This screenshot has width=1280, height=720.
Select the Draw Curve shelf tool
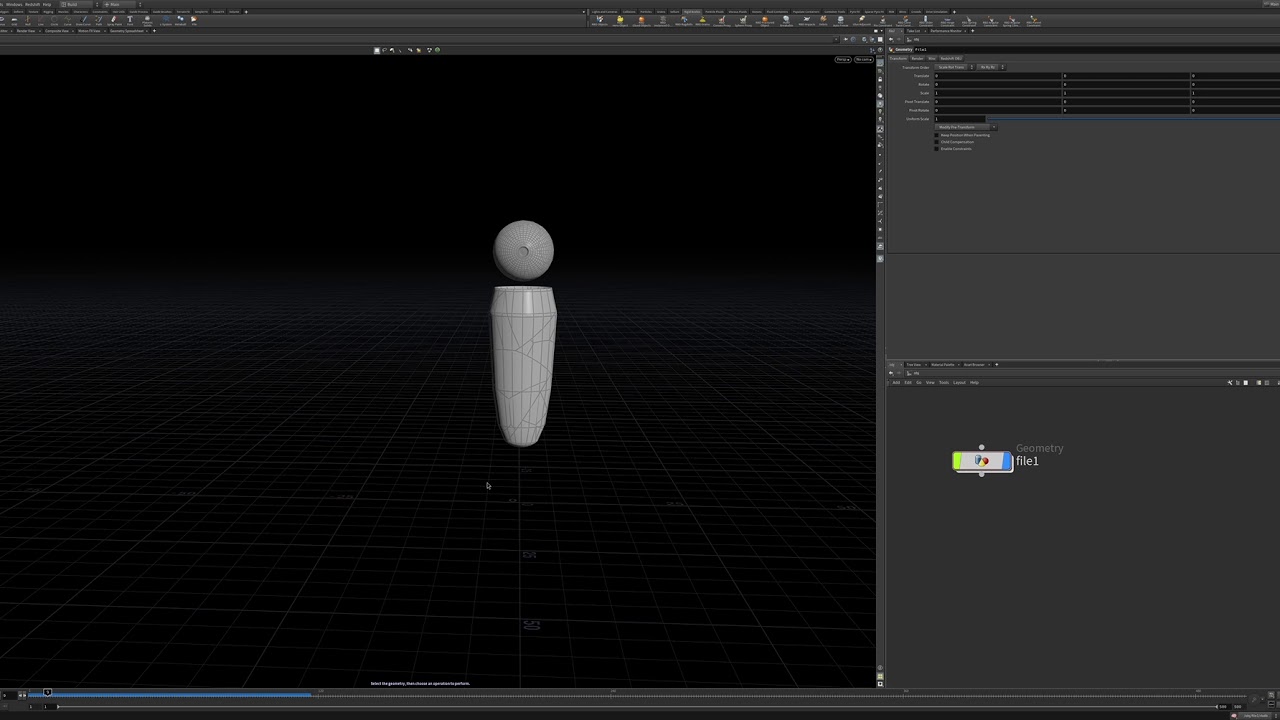click(x=83, y=20)
